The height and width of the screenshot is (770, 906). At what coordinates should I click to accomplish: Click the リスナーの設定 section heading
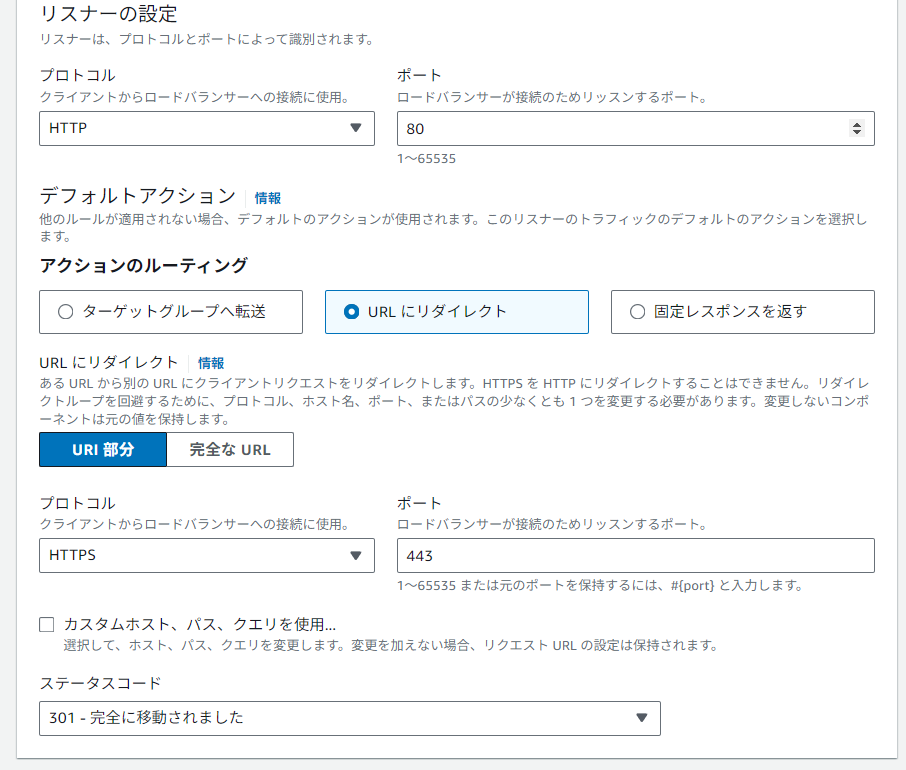click(109, 14)
